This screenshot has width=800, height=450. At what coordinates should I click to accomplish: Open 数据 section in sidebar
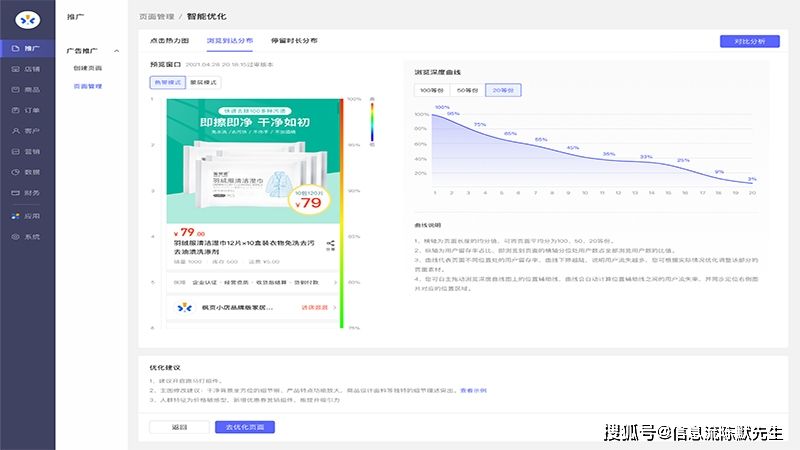point(28,172)
